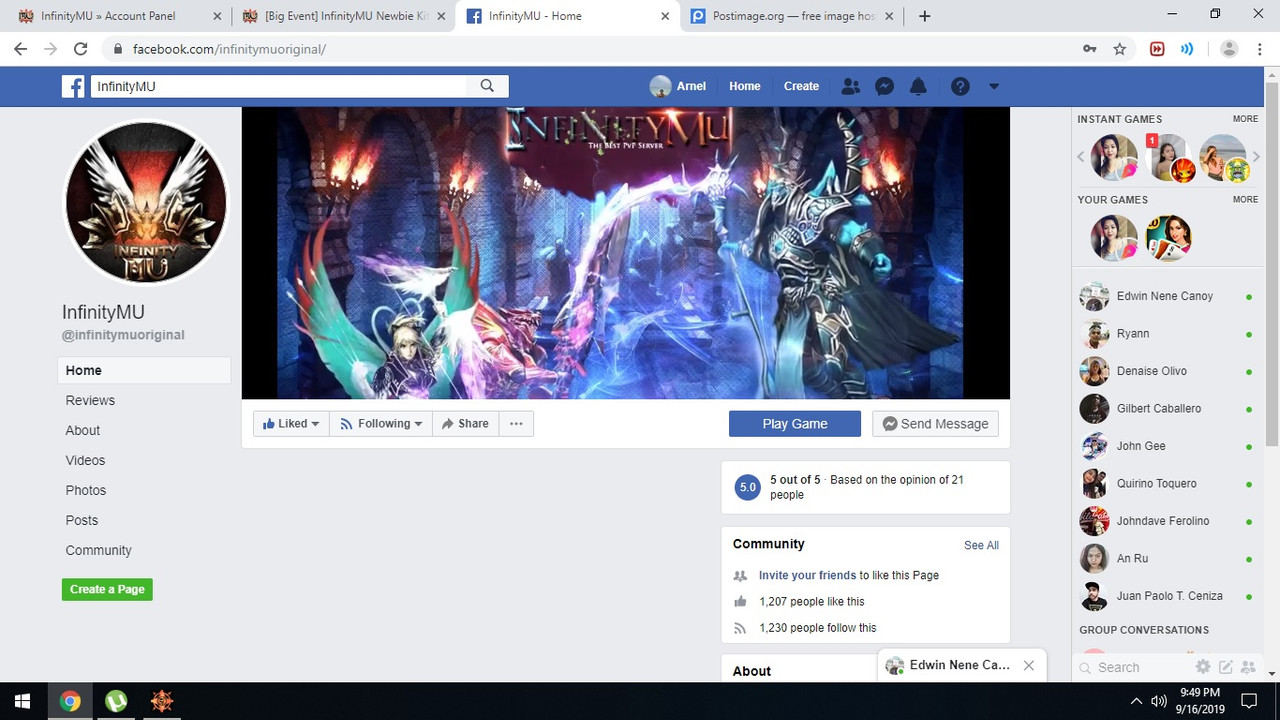
Task: Open the Quick Help question mark
Action: pos(960,86)
